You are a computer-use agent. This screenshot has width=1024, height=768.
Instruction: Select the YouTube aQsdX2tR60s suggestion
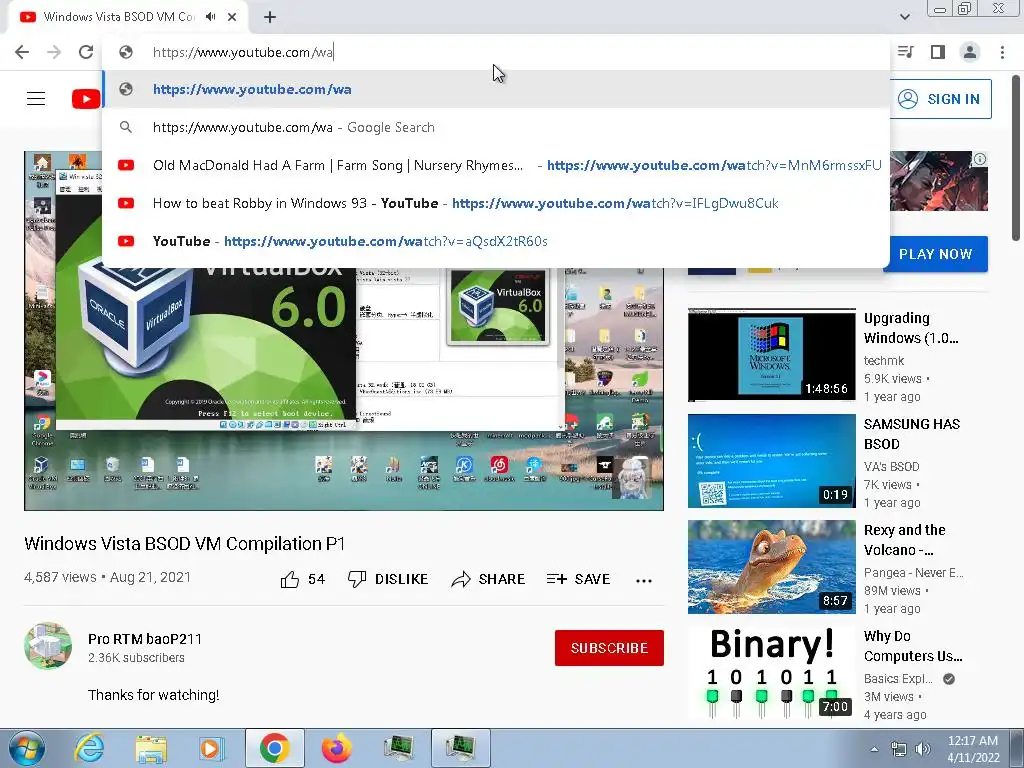tap(496, 241)
